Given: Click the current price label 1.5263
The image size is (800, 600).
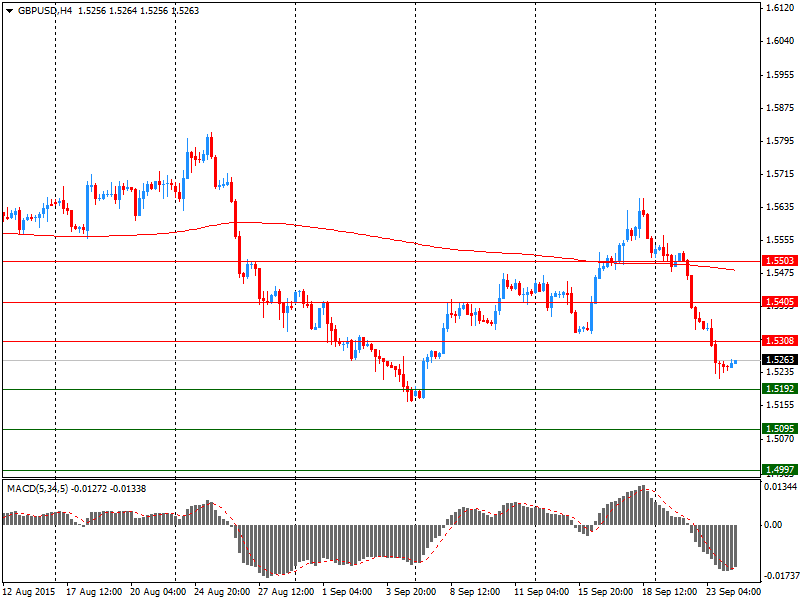Looking at the screenshot, I should pyautogui.click(x=780, y=360).
